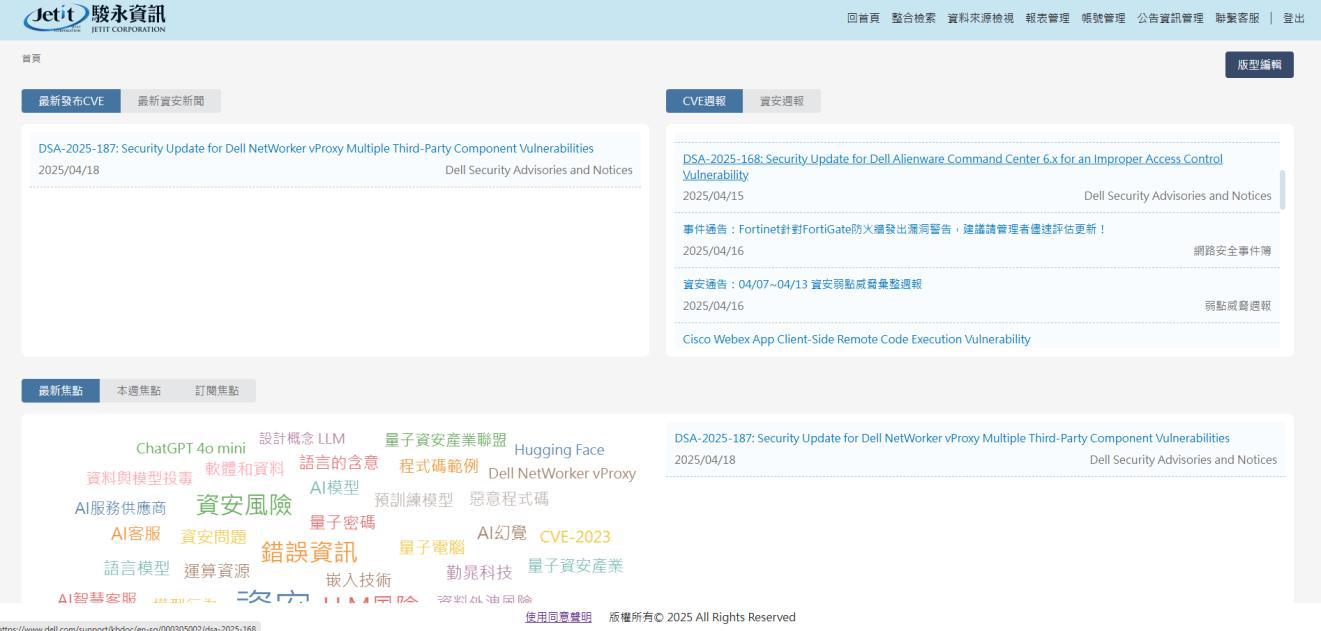Open DSA-2025-187 link beside the word cloud
Viewport: 1321px width, 631px height.
[952, 438]
